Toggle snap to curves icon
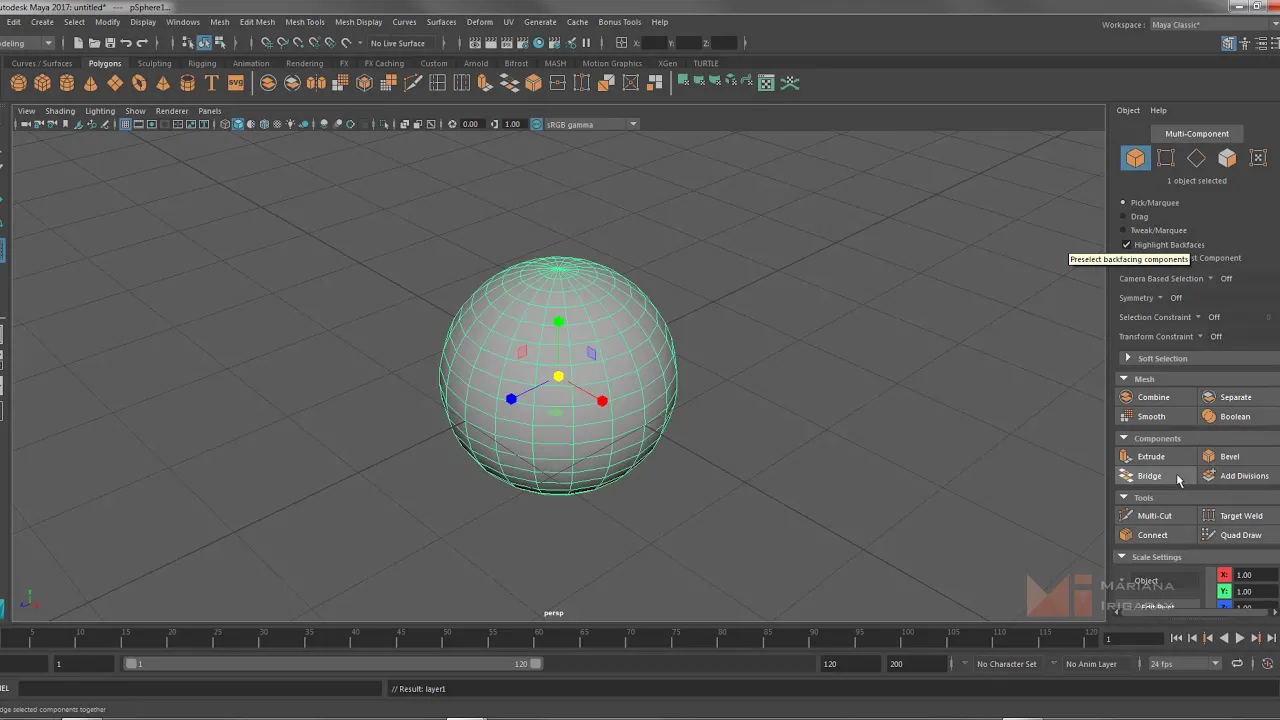The image size is (1280, 720). click(x=282, y=43)
